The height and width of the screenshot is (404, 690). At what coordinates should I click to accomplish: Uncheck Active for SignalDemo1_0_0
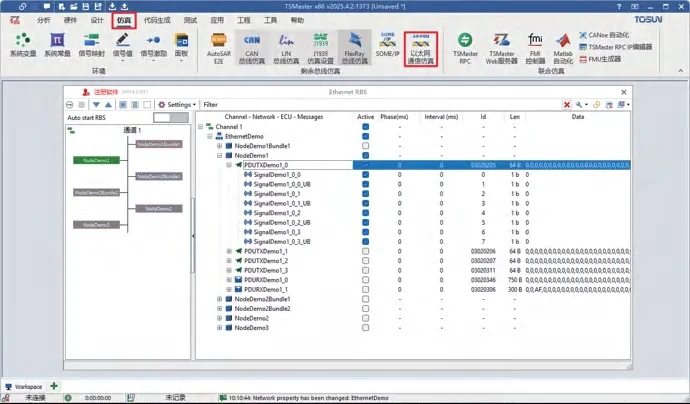click(365, 175)
